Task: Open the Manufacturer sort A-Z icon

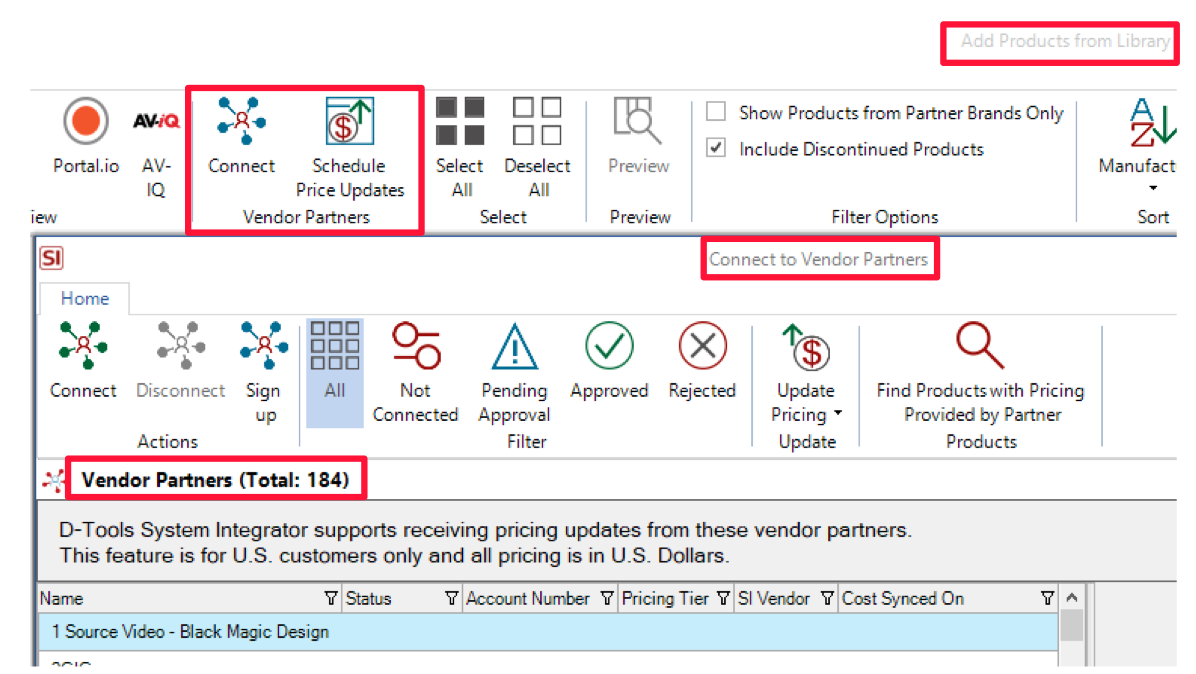Action: (1153, 122)
